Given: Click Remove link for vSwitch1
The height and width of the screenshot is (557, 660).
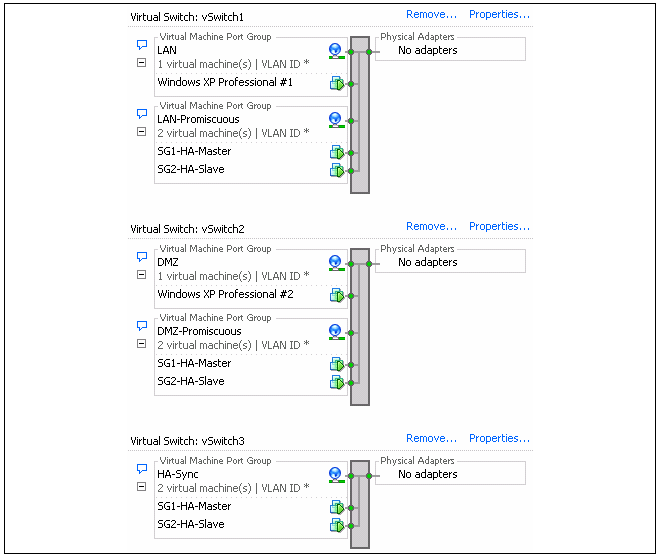Looking at the screenshot, I should point(431,15).
